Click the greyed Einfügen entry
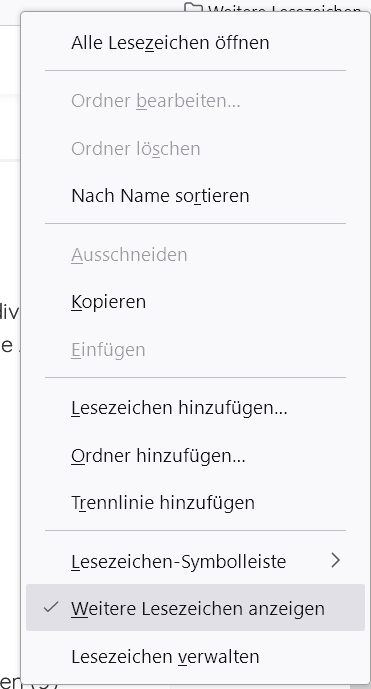371x689 pixels. tap(108, 350)
